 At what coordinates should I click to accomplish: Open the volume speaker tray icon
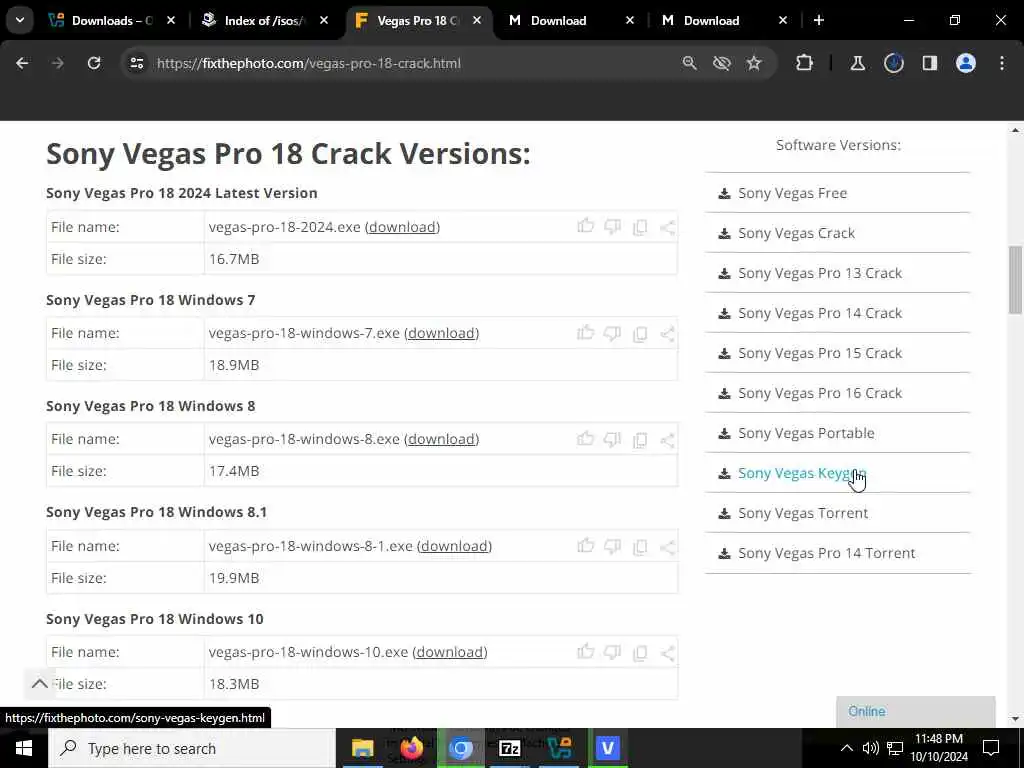(x=870, y=748)
